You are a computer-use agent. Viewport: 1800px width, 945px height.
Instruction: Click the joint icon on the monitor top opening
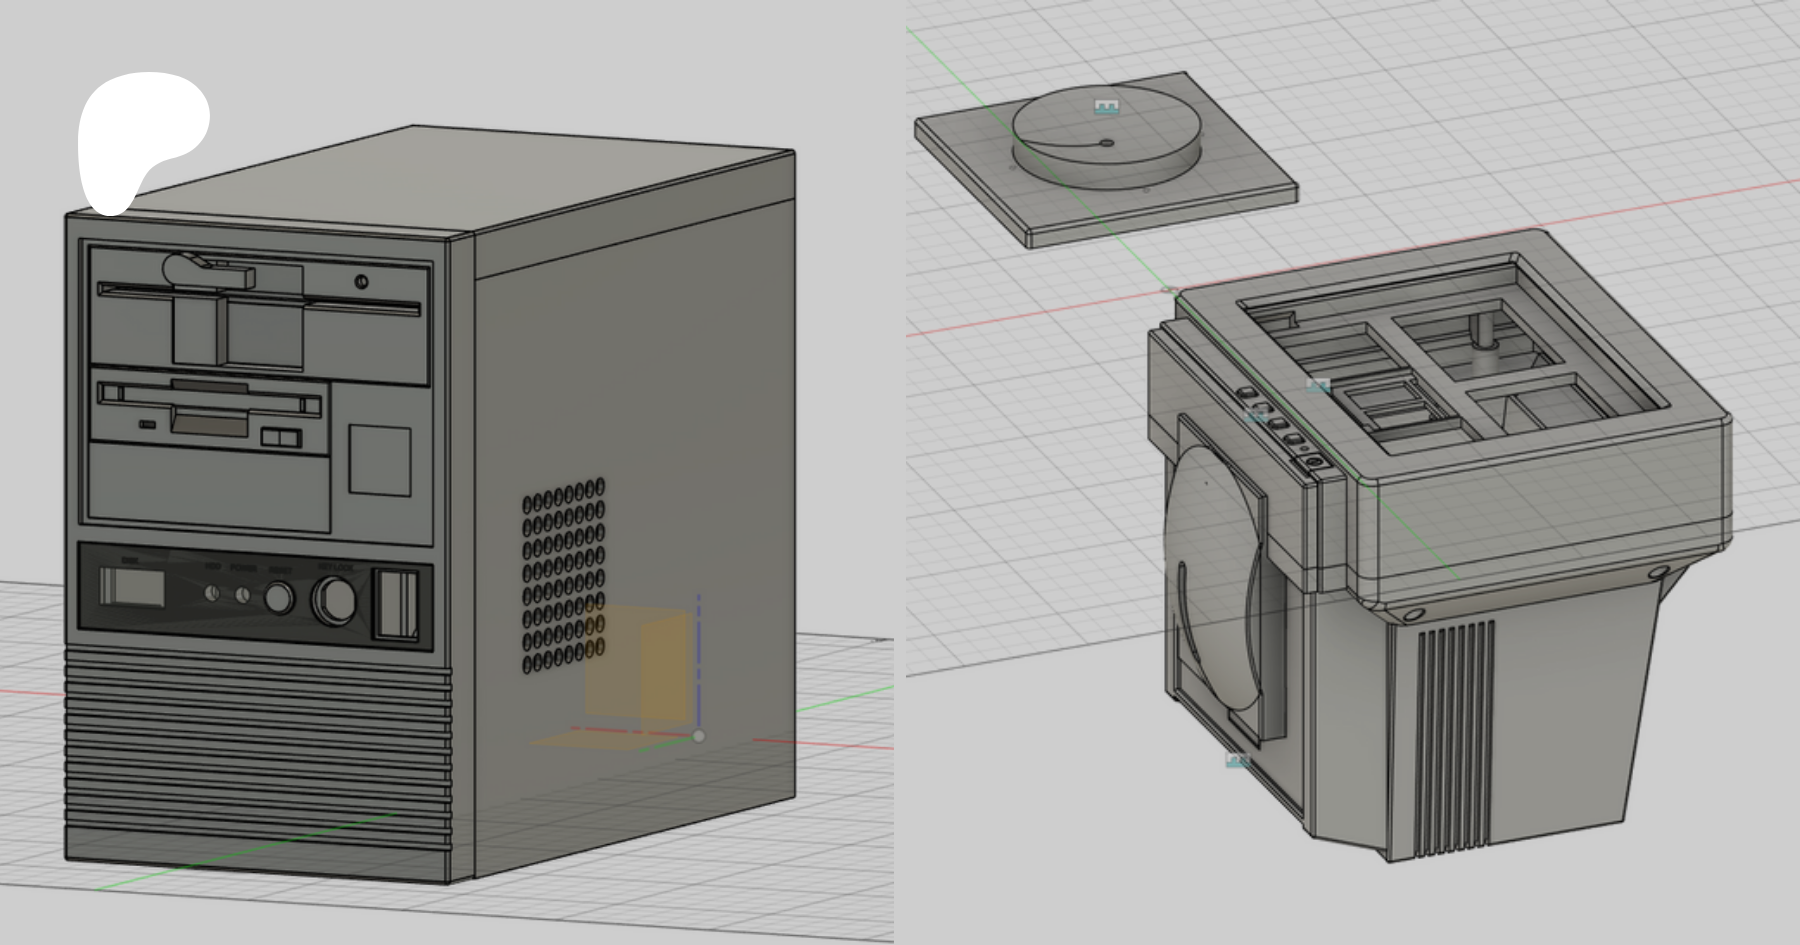[x=1318, y=385]
